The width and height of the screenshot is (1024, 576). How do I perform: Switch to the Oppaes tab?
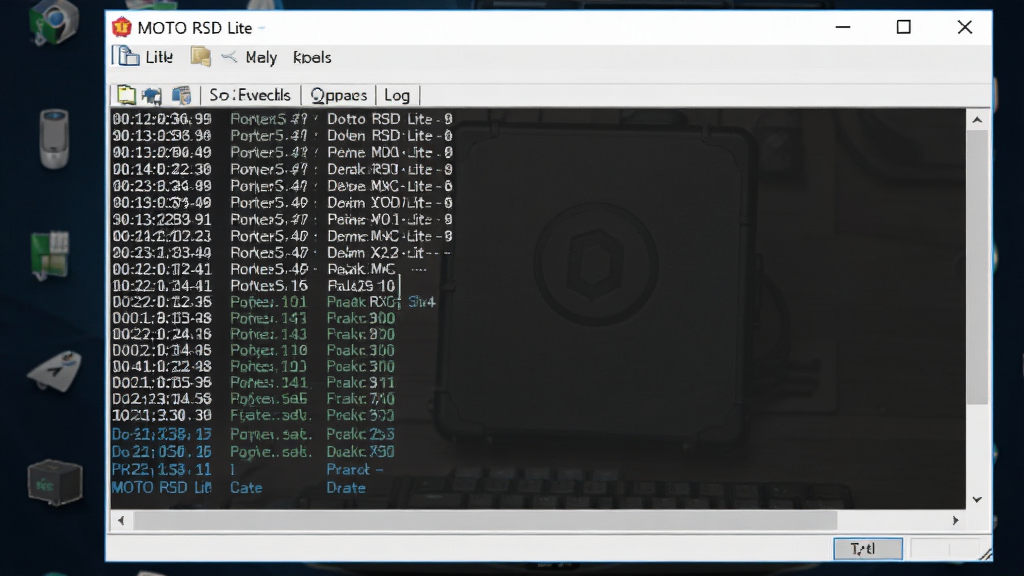click(x=338, y=95)
